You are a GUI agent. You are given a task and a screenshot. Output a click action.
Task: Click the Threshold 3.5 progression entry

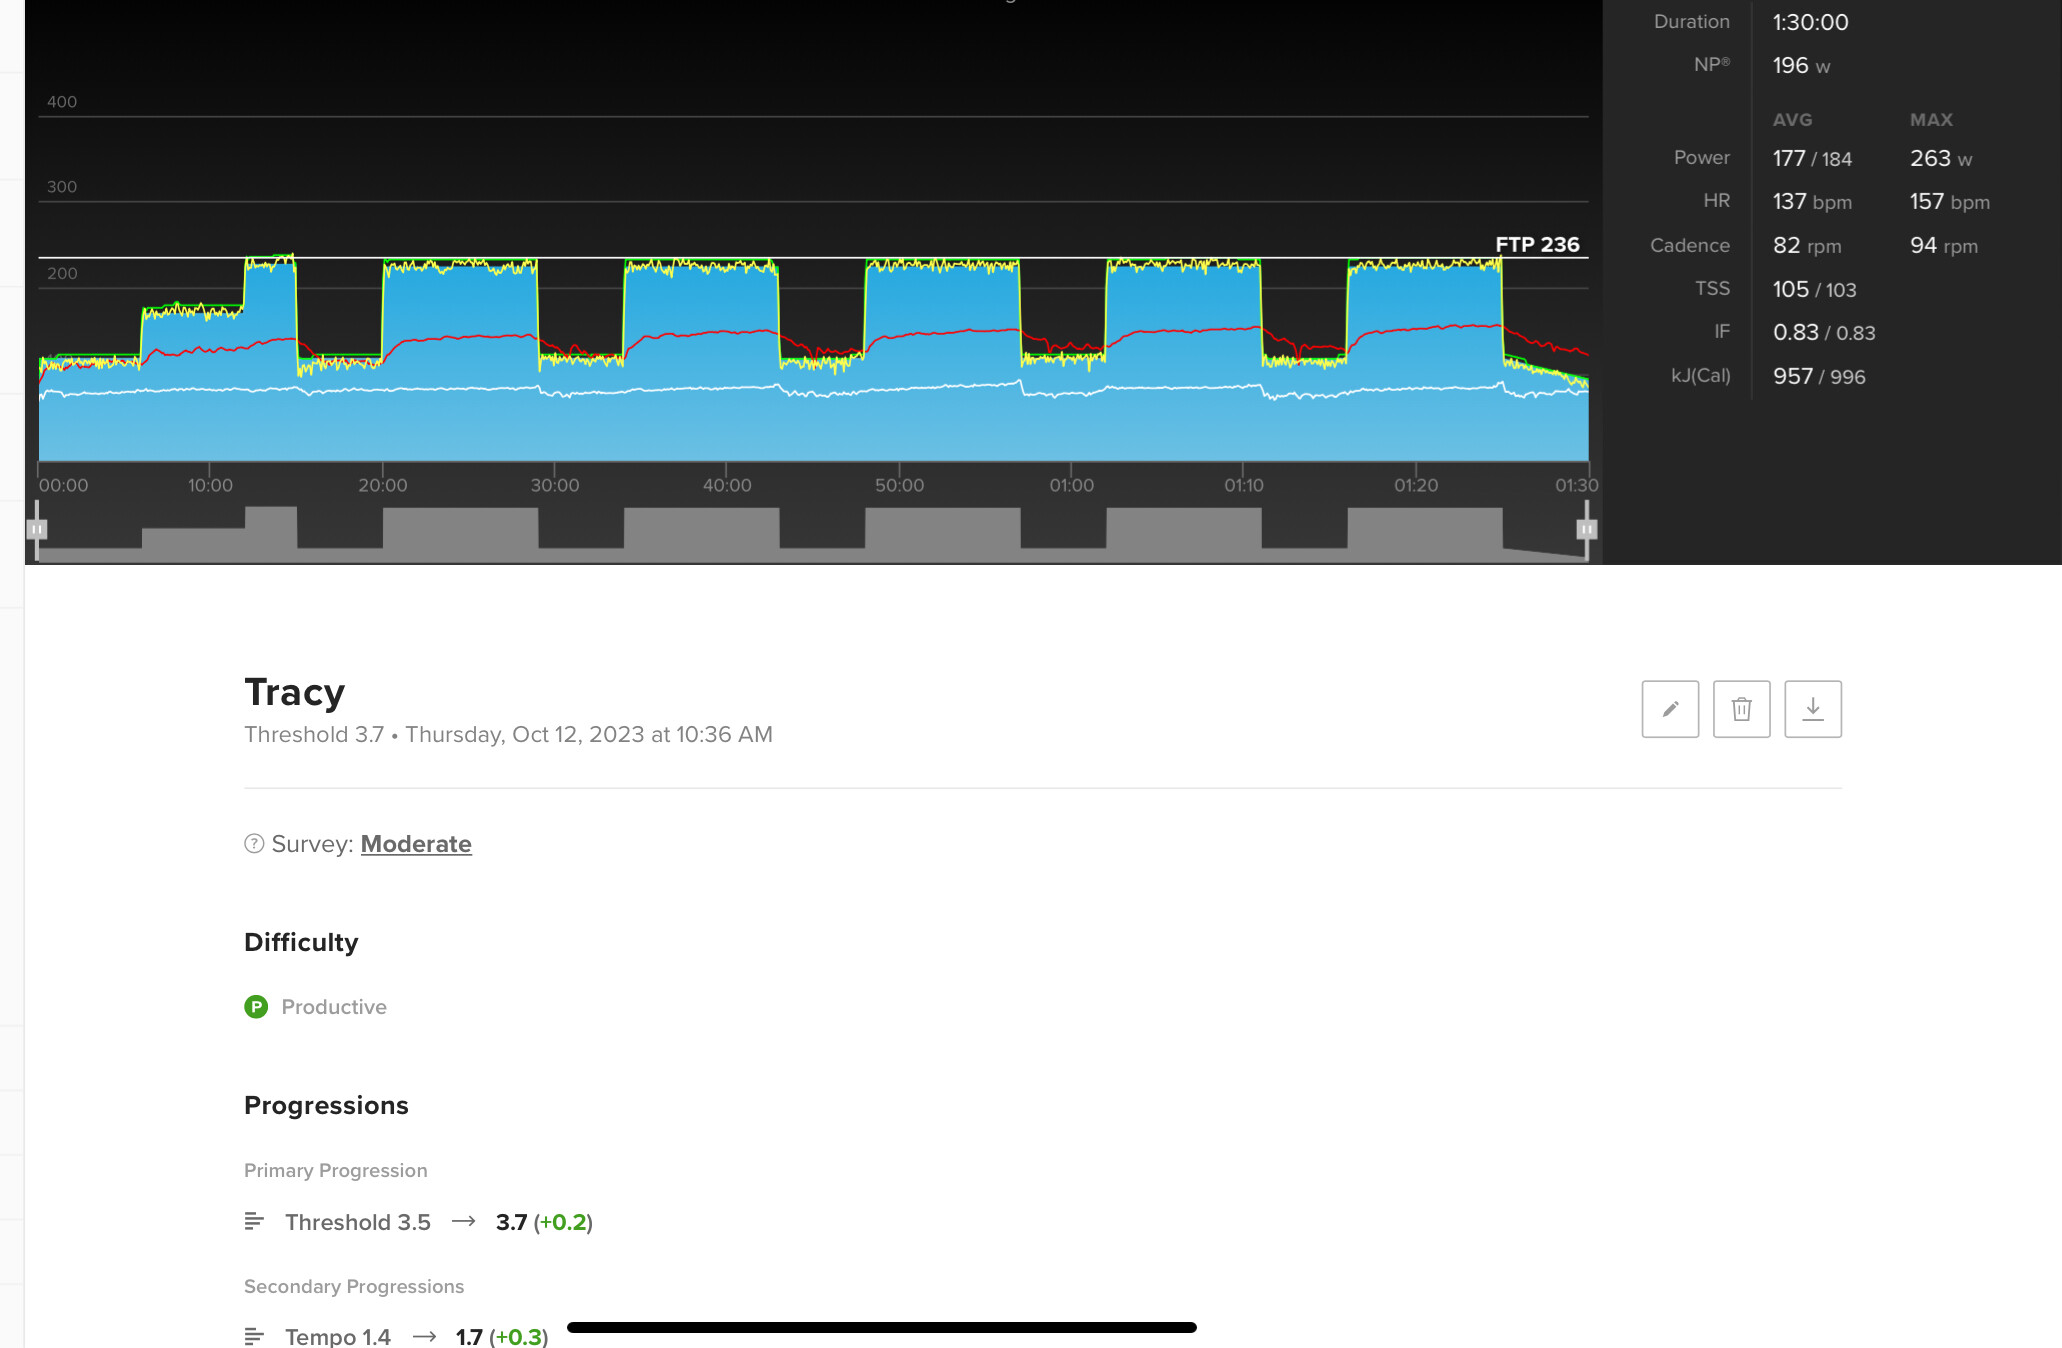point(358,1222)
